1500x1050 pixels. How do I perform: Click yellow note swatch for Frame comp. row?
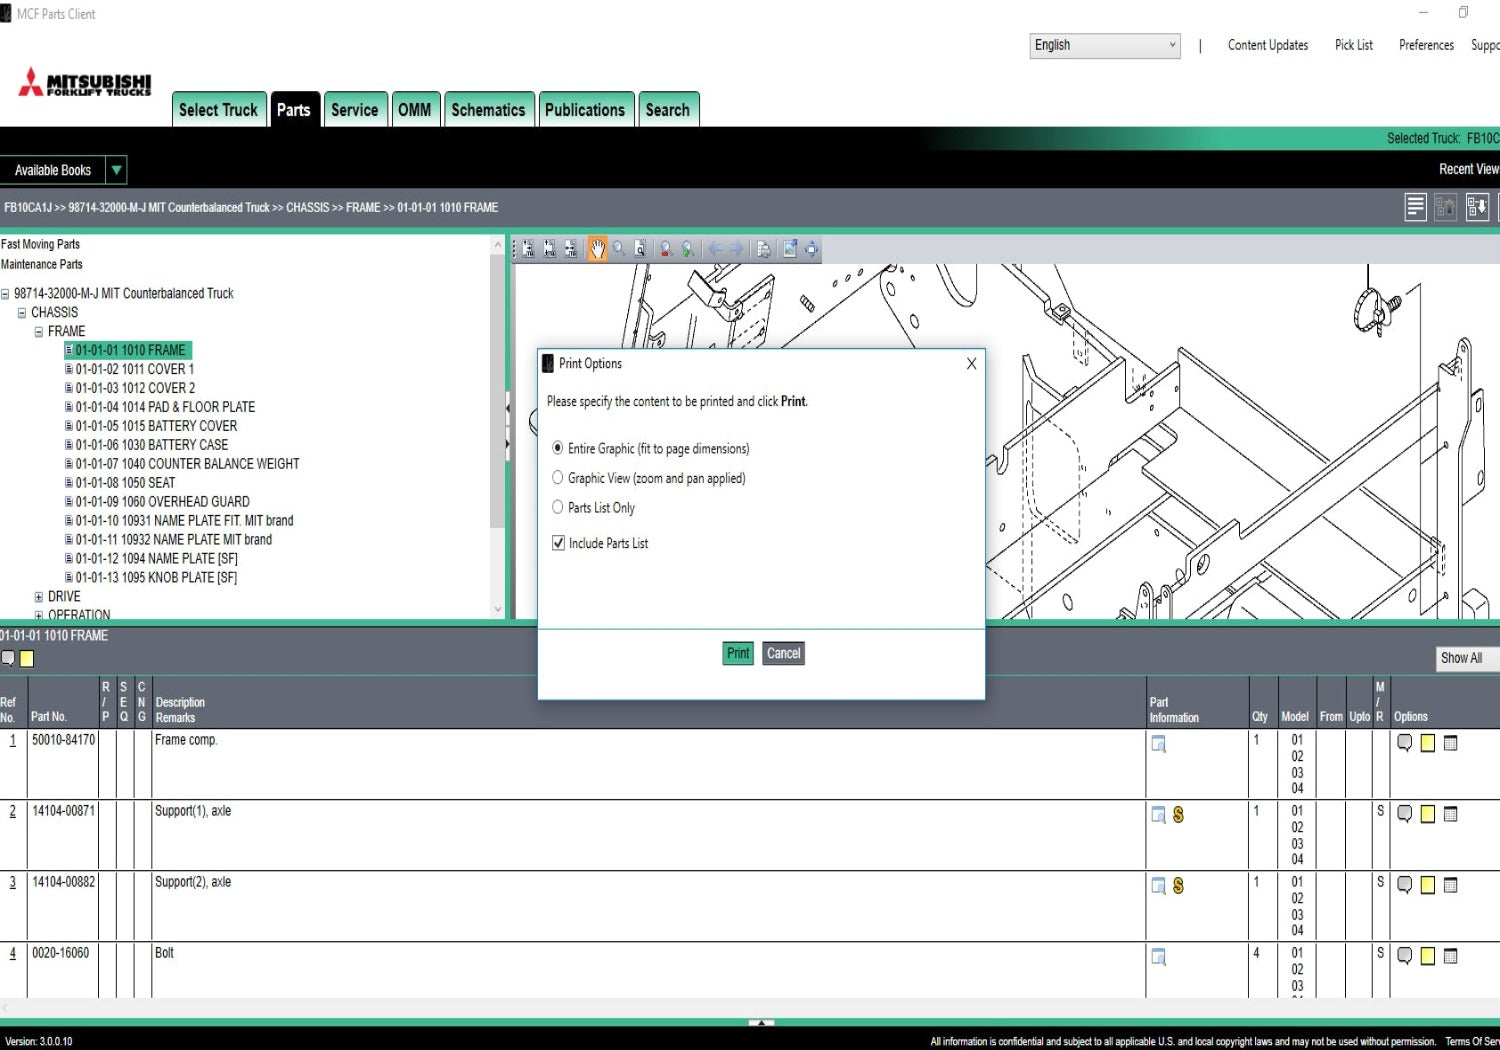(1427, 743)
